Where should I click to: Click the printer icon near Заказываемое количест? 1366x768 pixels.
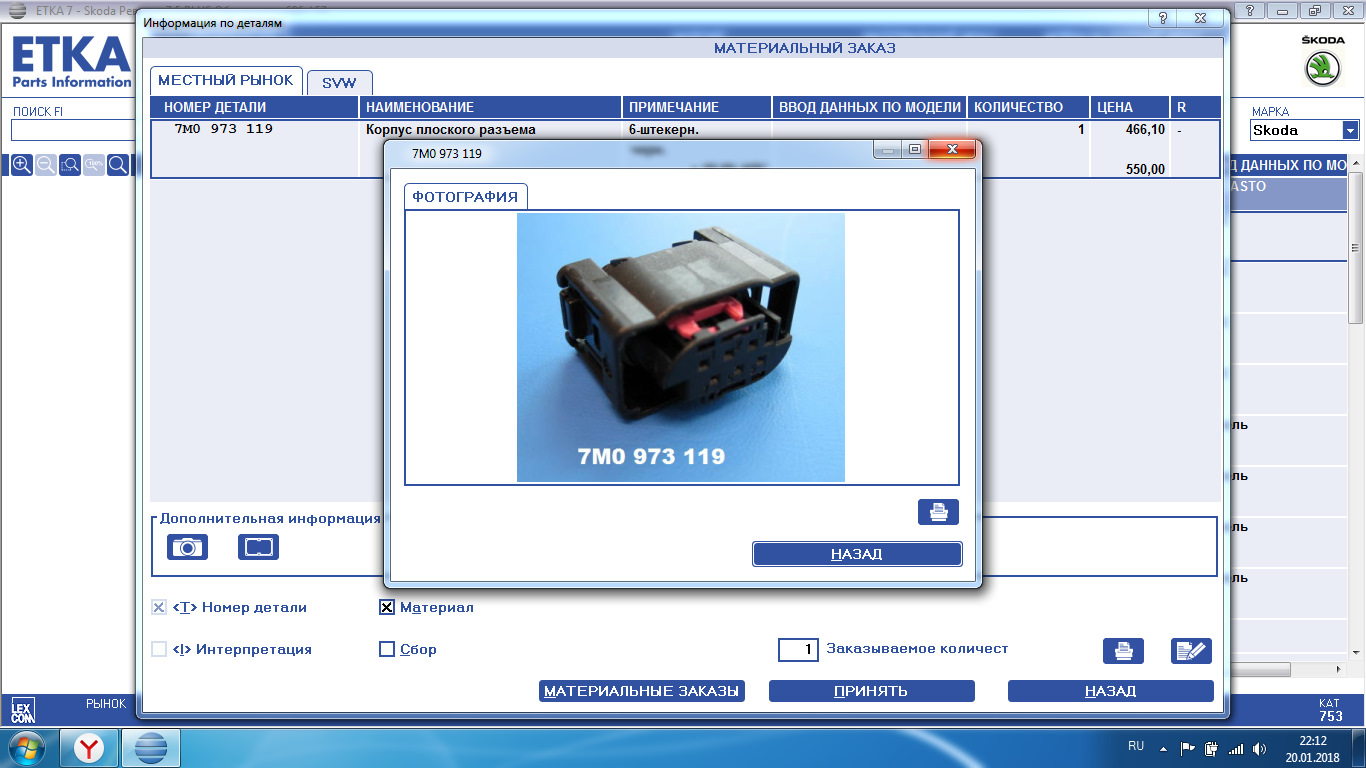1123,651
